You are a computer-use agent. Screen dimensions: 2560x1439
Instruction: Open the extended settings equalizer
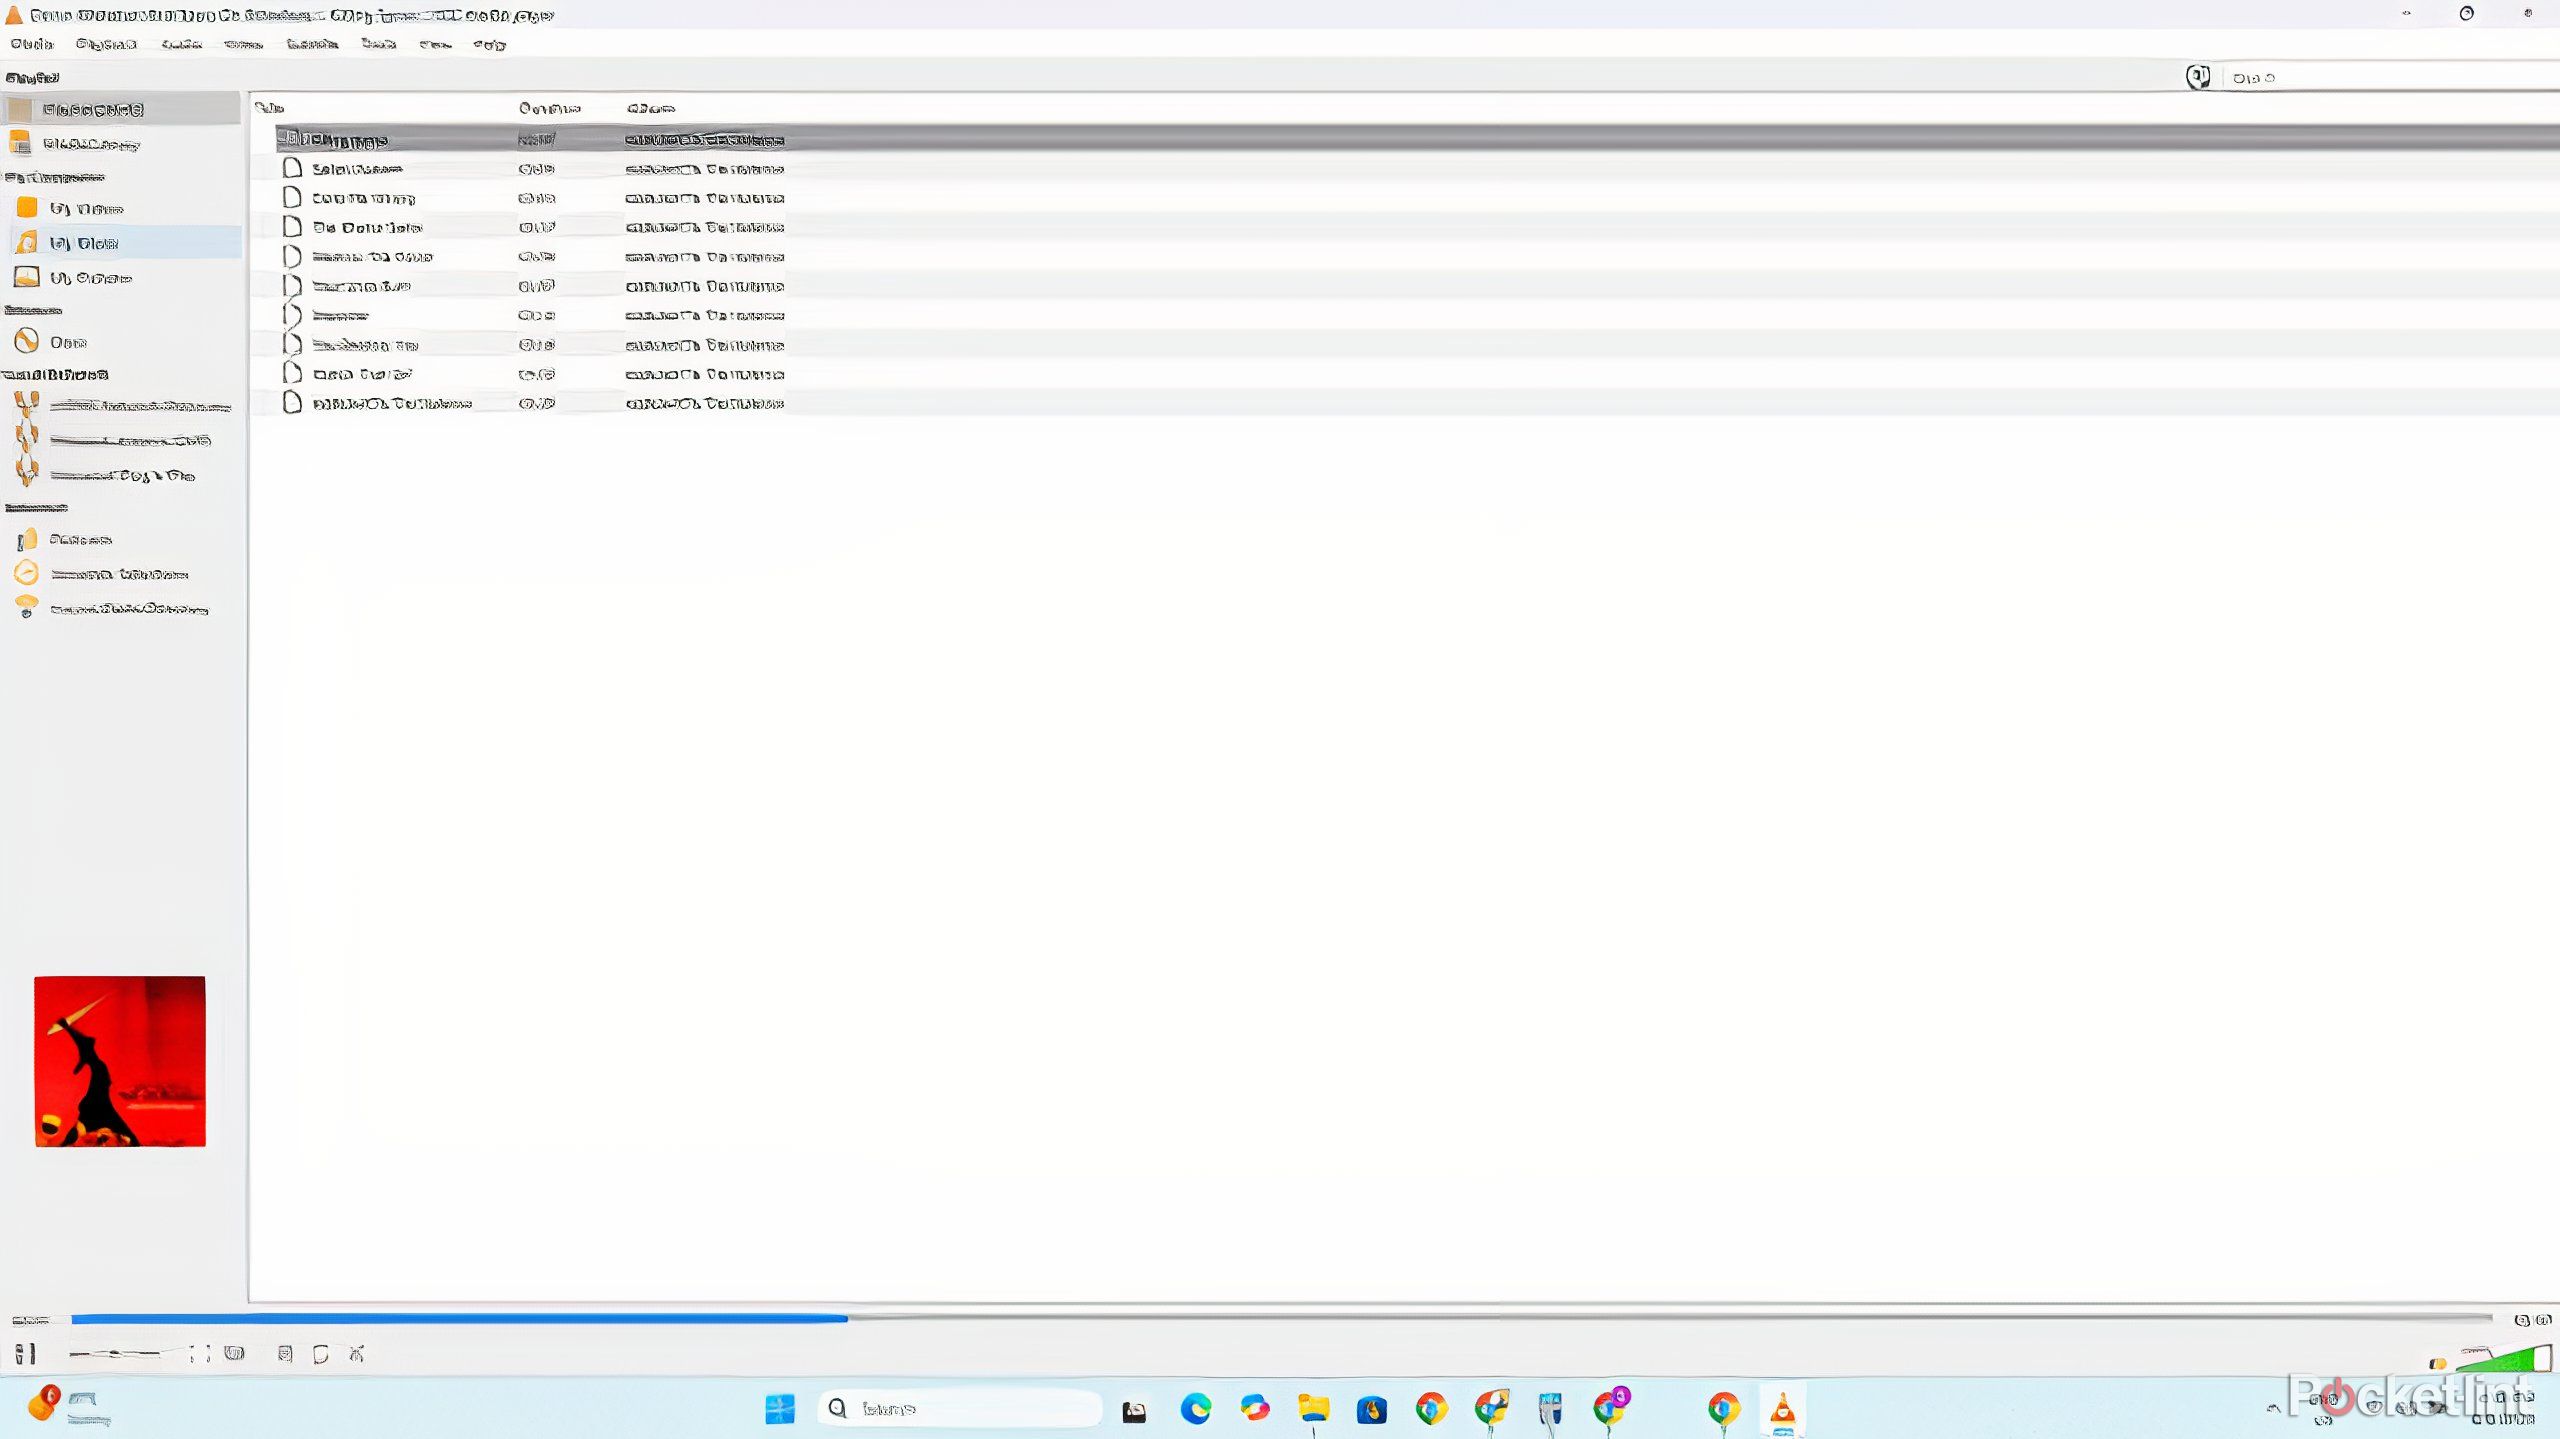pyautogui.click(x=285, y=1356)
